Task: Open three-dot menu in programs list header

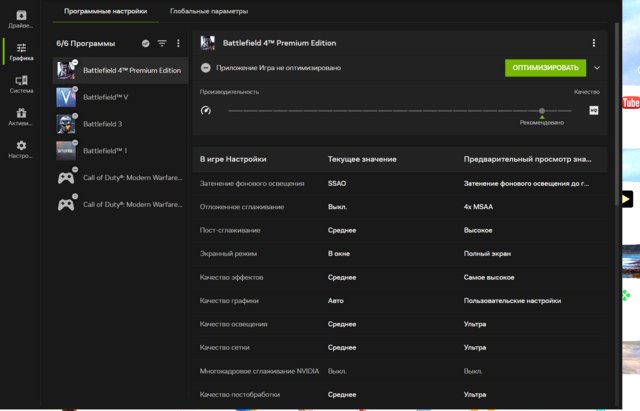Action: 178,44
